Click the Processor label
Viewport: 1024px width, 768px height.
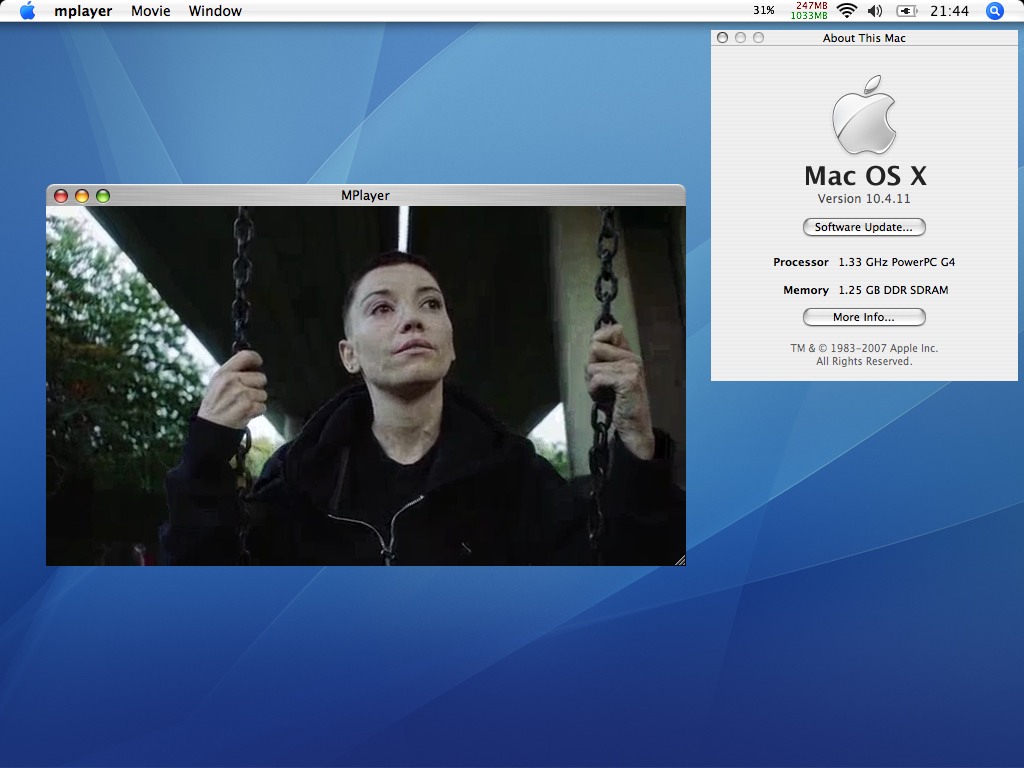tap(801, 262)
